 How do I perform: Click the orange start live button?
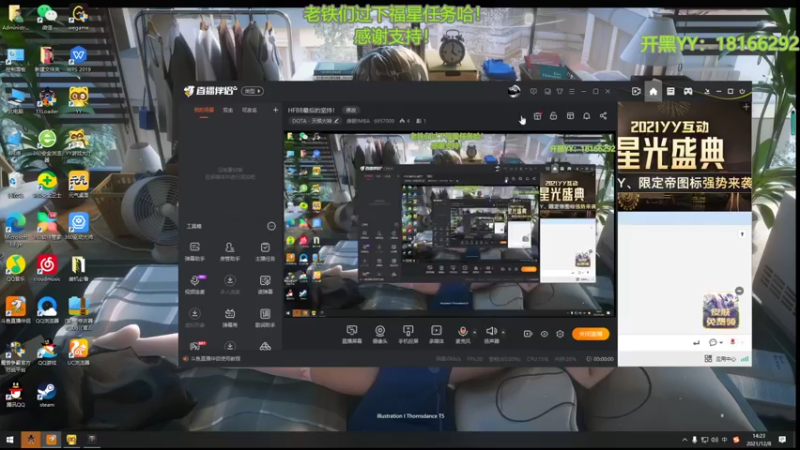click(x=590, y=334)
